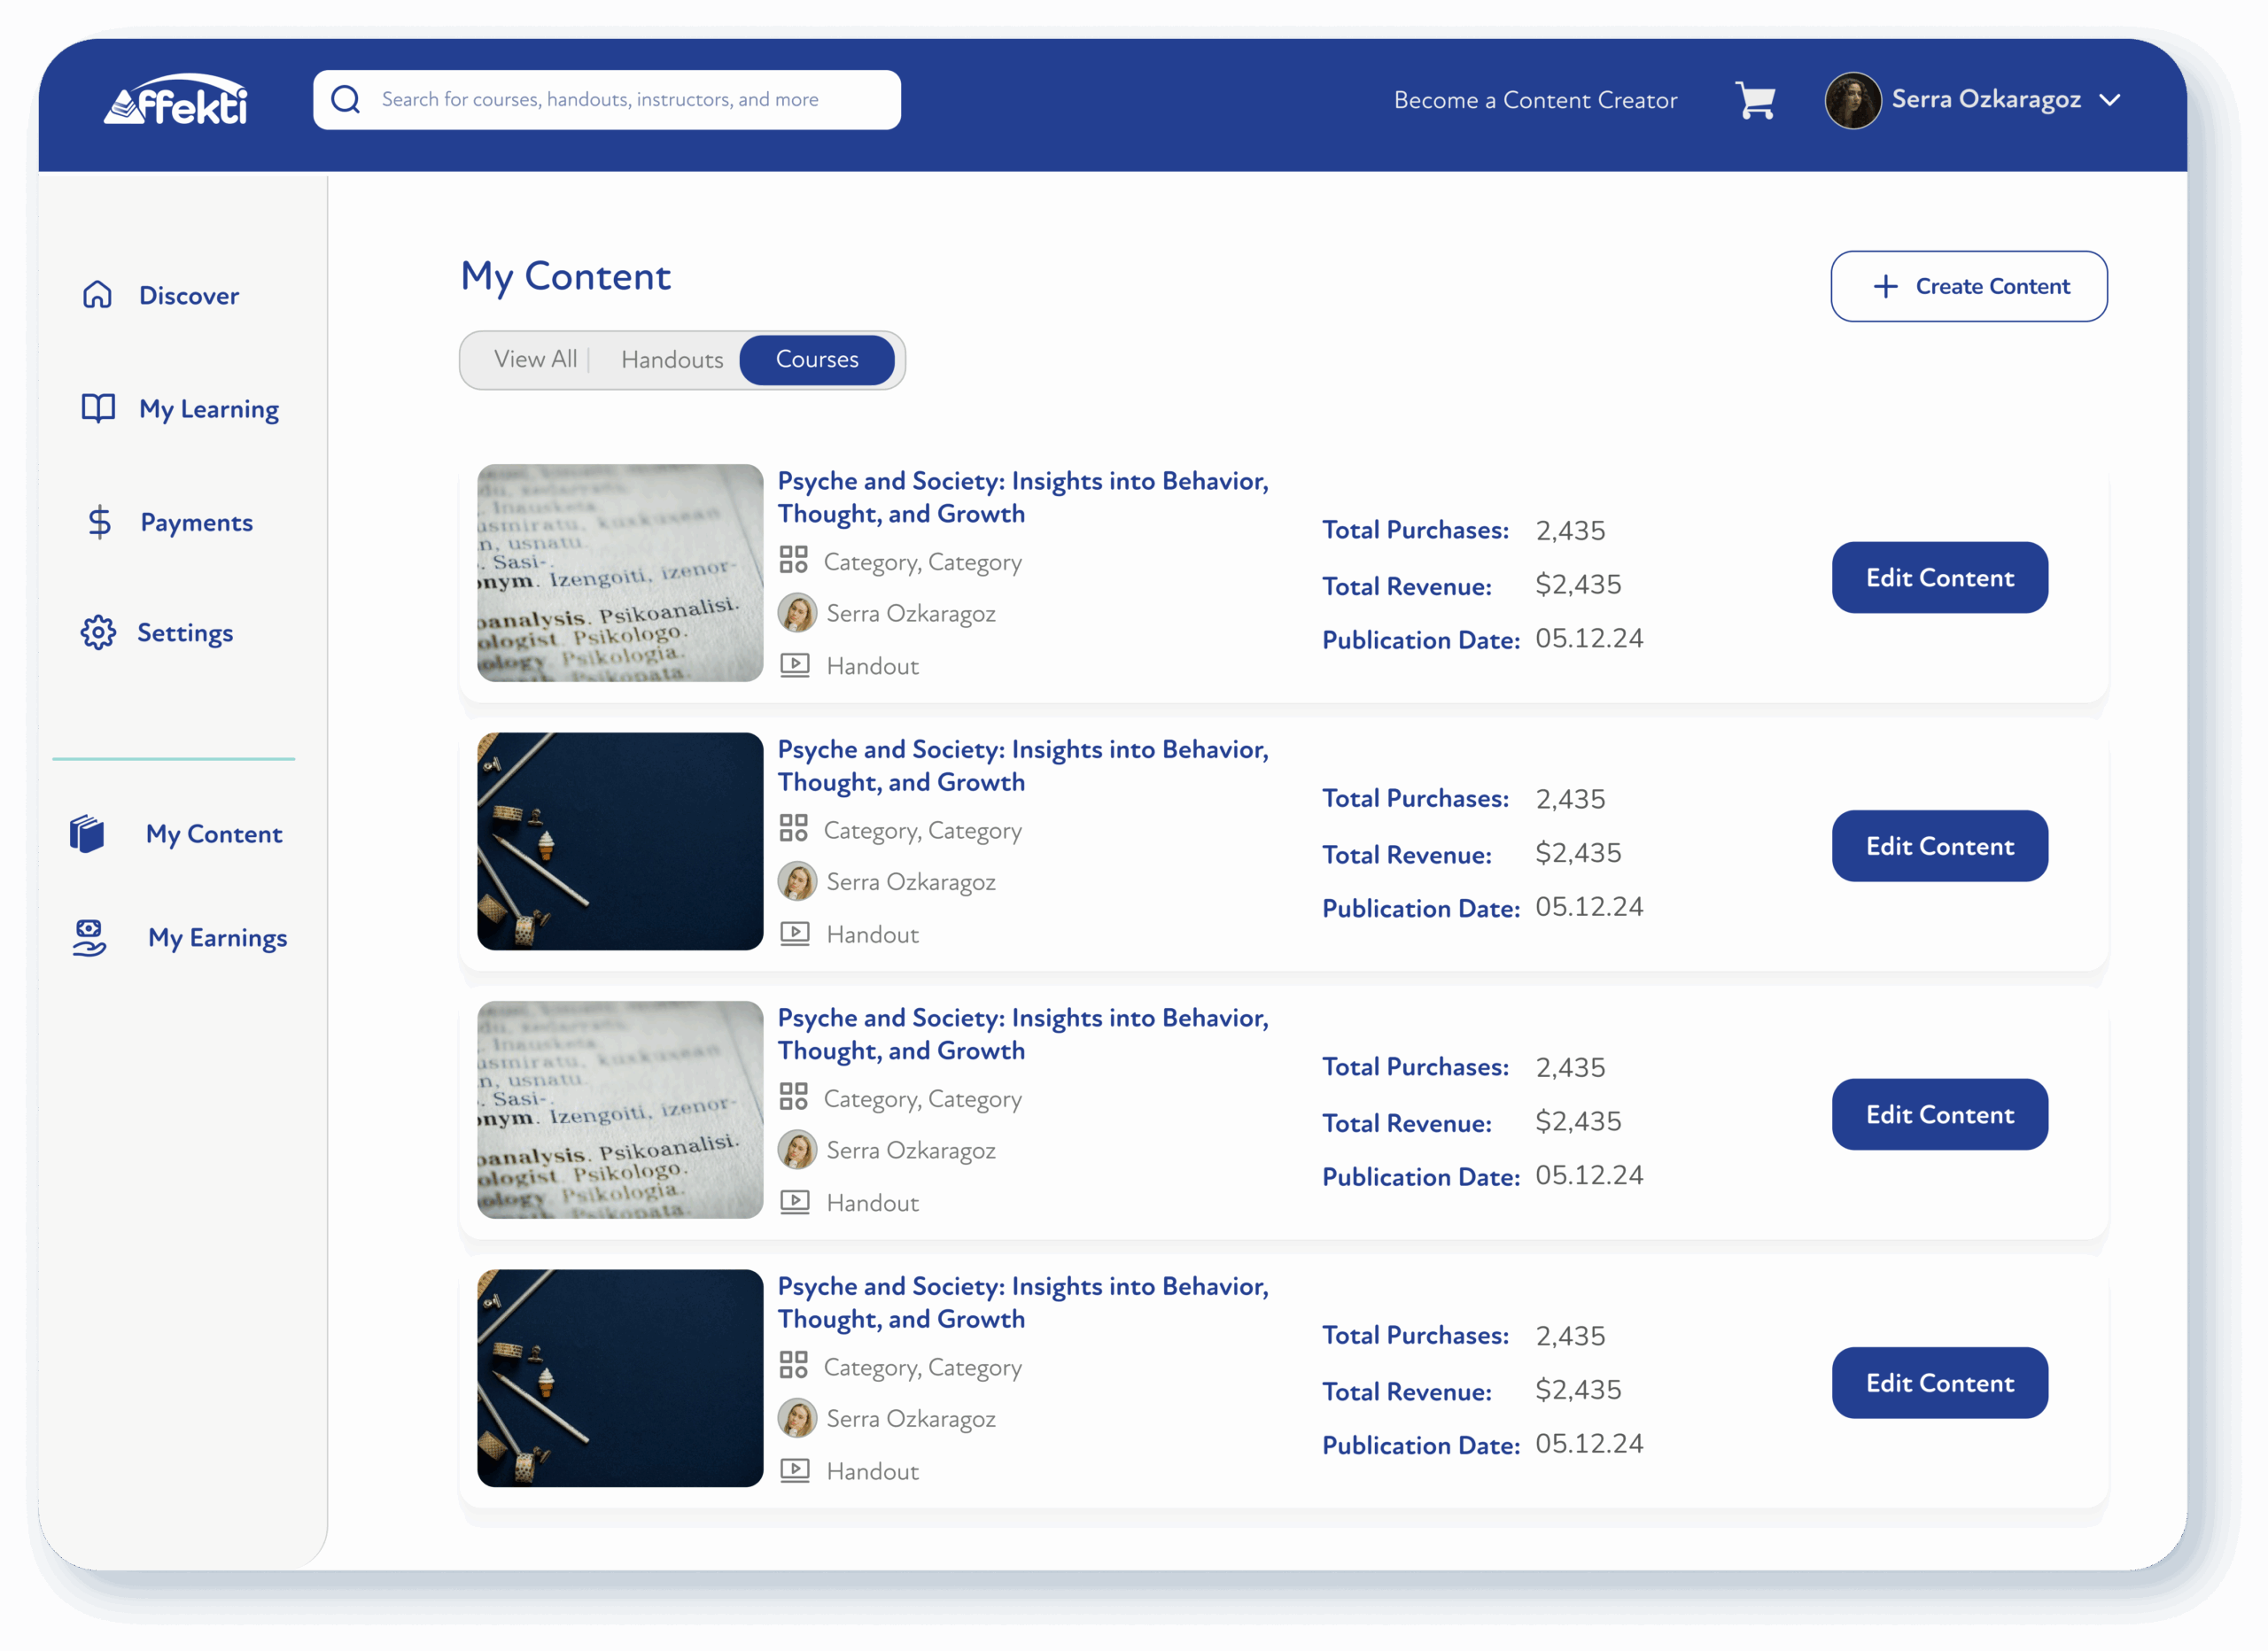Click the My Earnings hand-money icon

pos(89,938)
